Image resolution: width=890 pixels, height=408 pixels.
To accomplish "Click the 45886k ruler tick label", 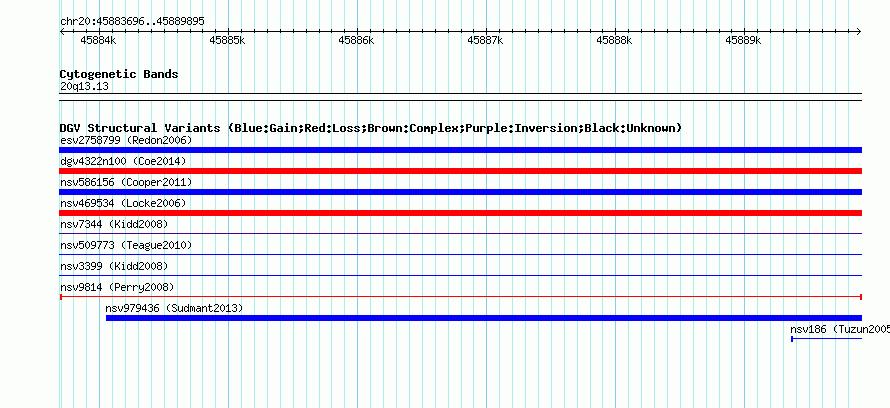I will [x=356, y=40].
